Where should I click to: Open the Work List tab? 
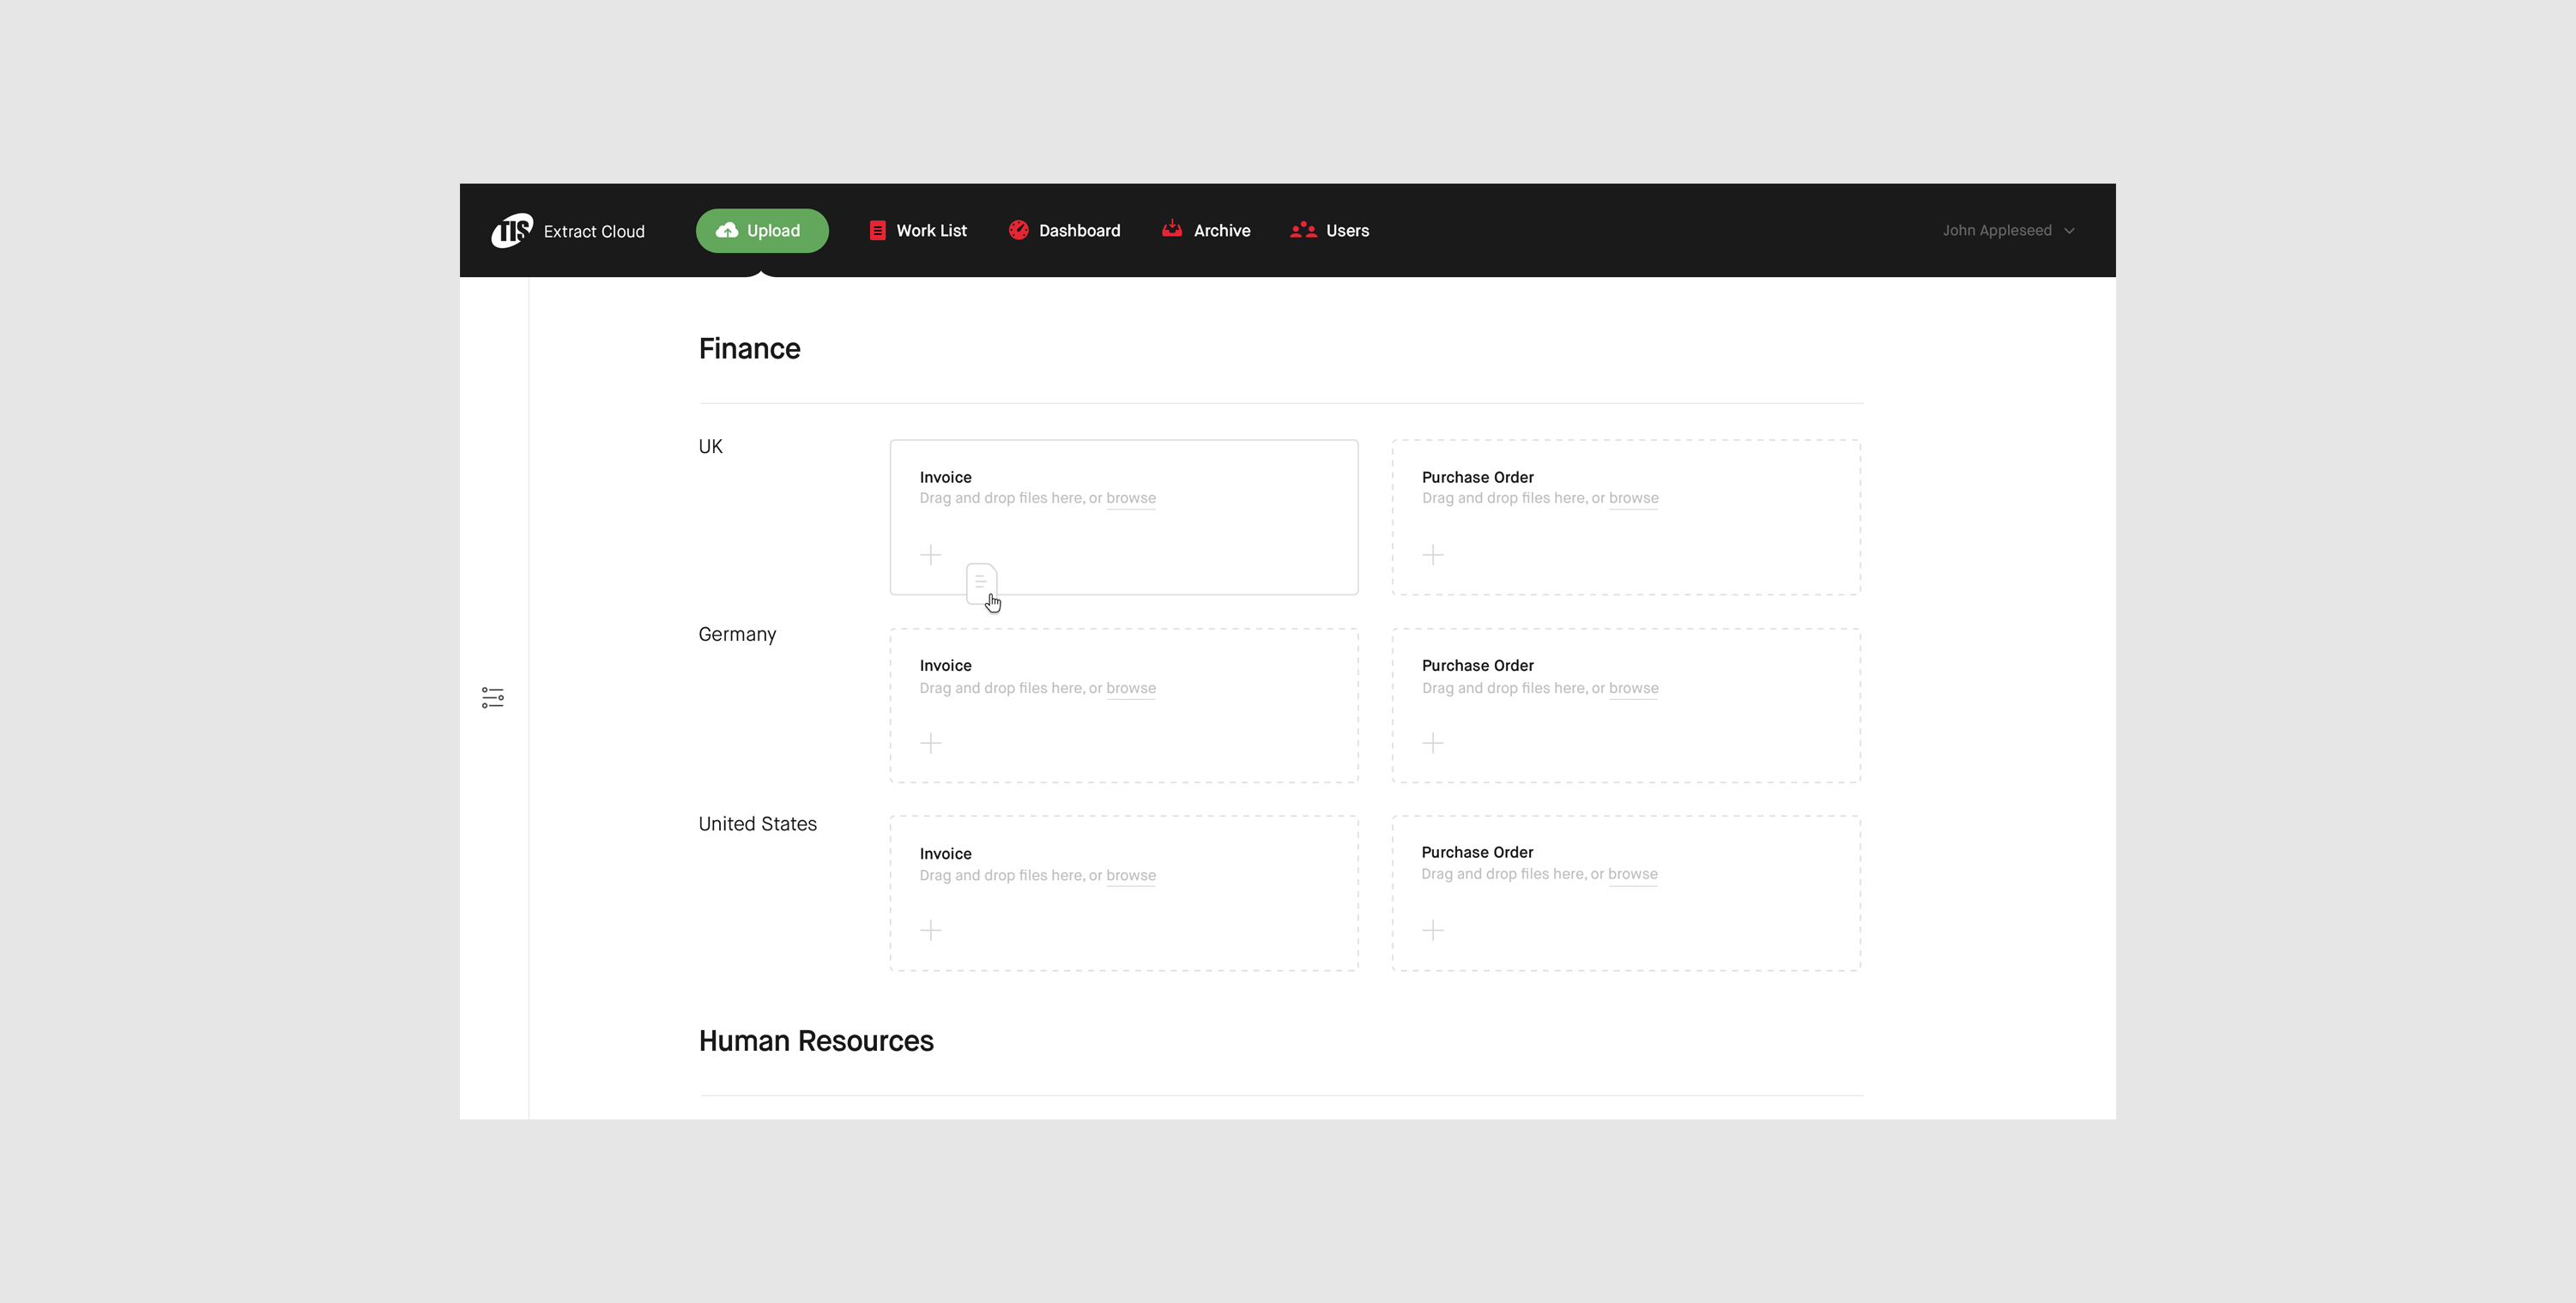[x=918, y=230]
